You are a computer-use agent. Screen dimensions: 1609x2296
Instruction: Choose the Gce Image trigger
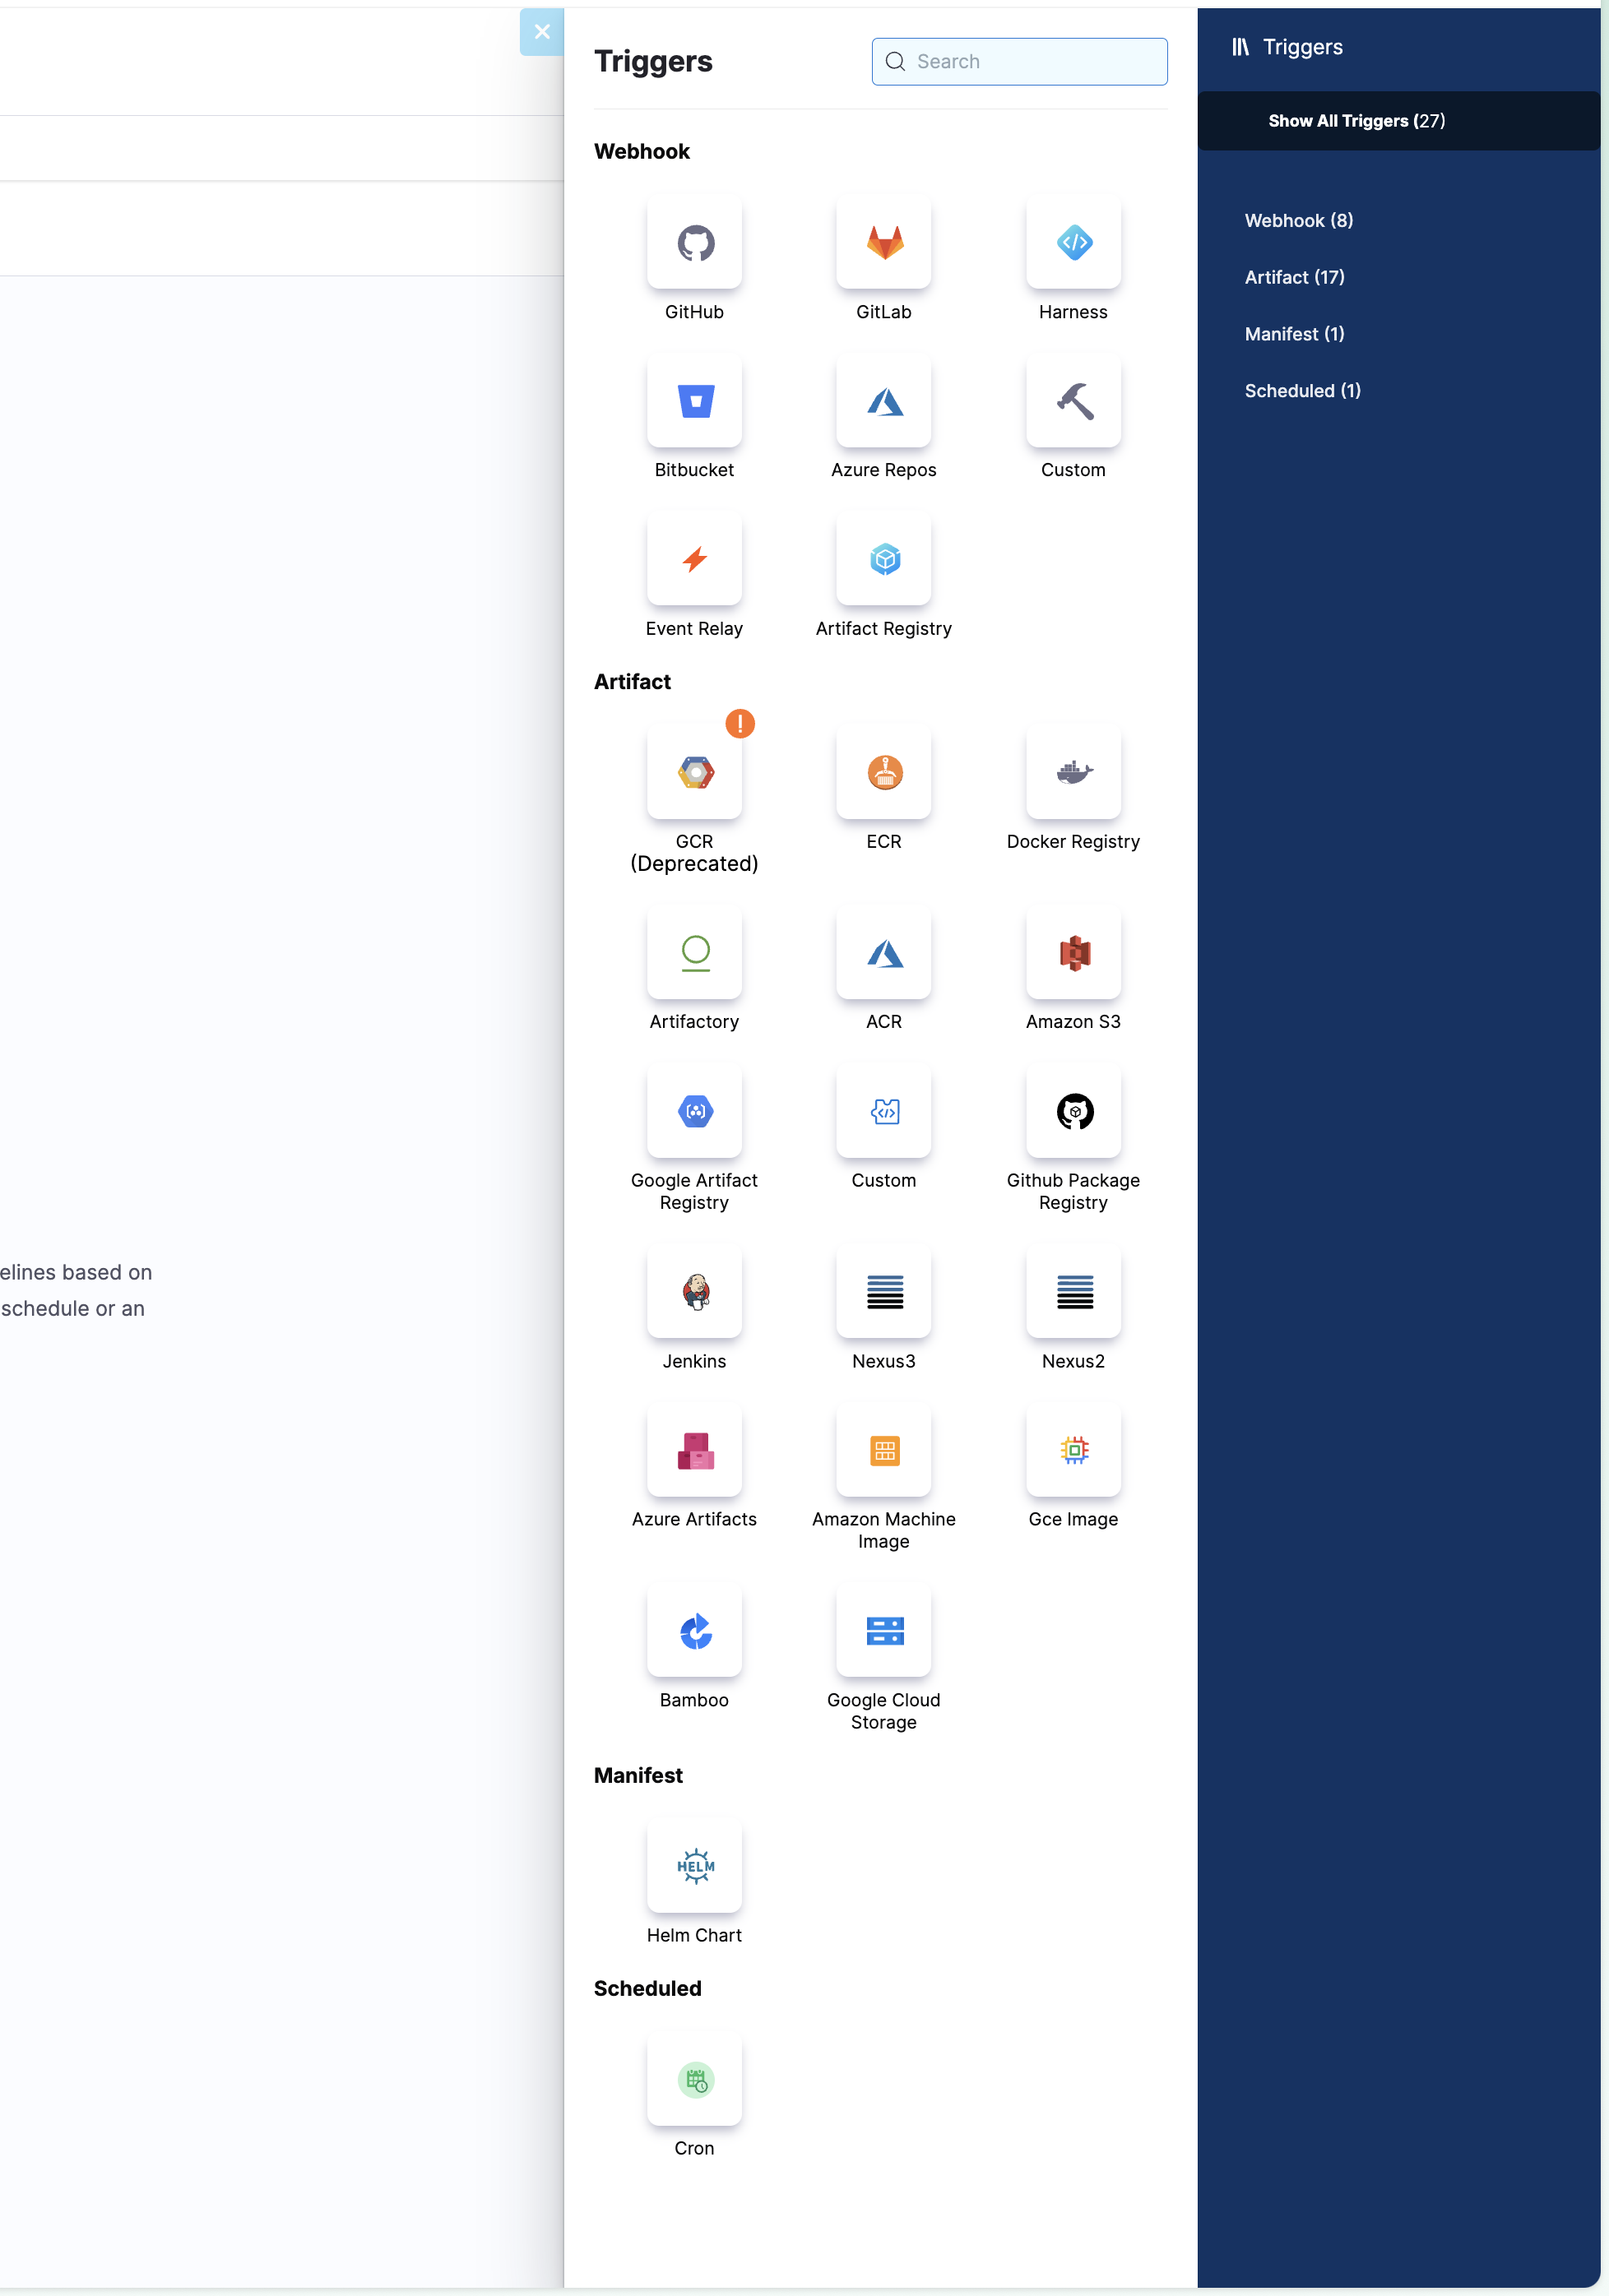tap(1073, 1450)
